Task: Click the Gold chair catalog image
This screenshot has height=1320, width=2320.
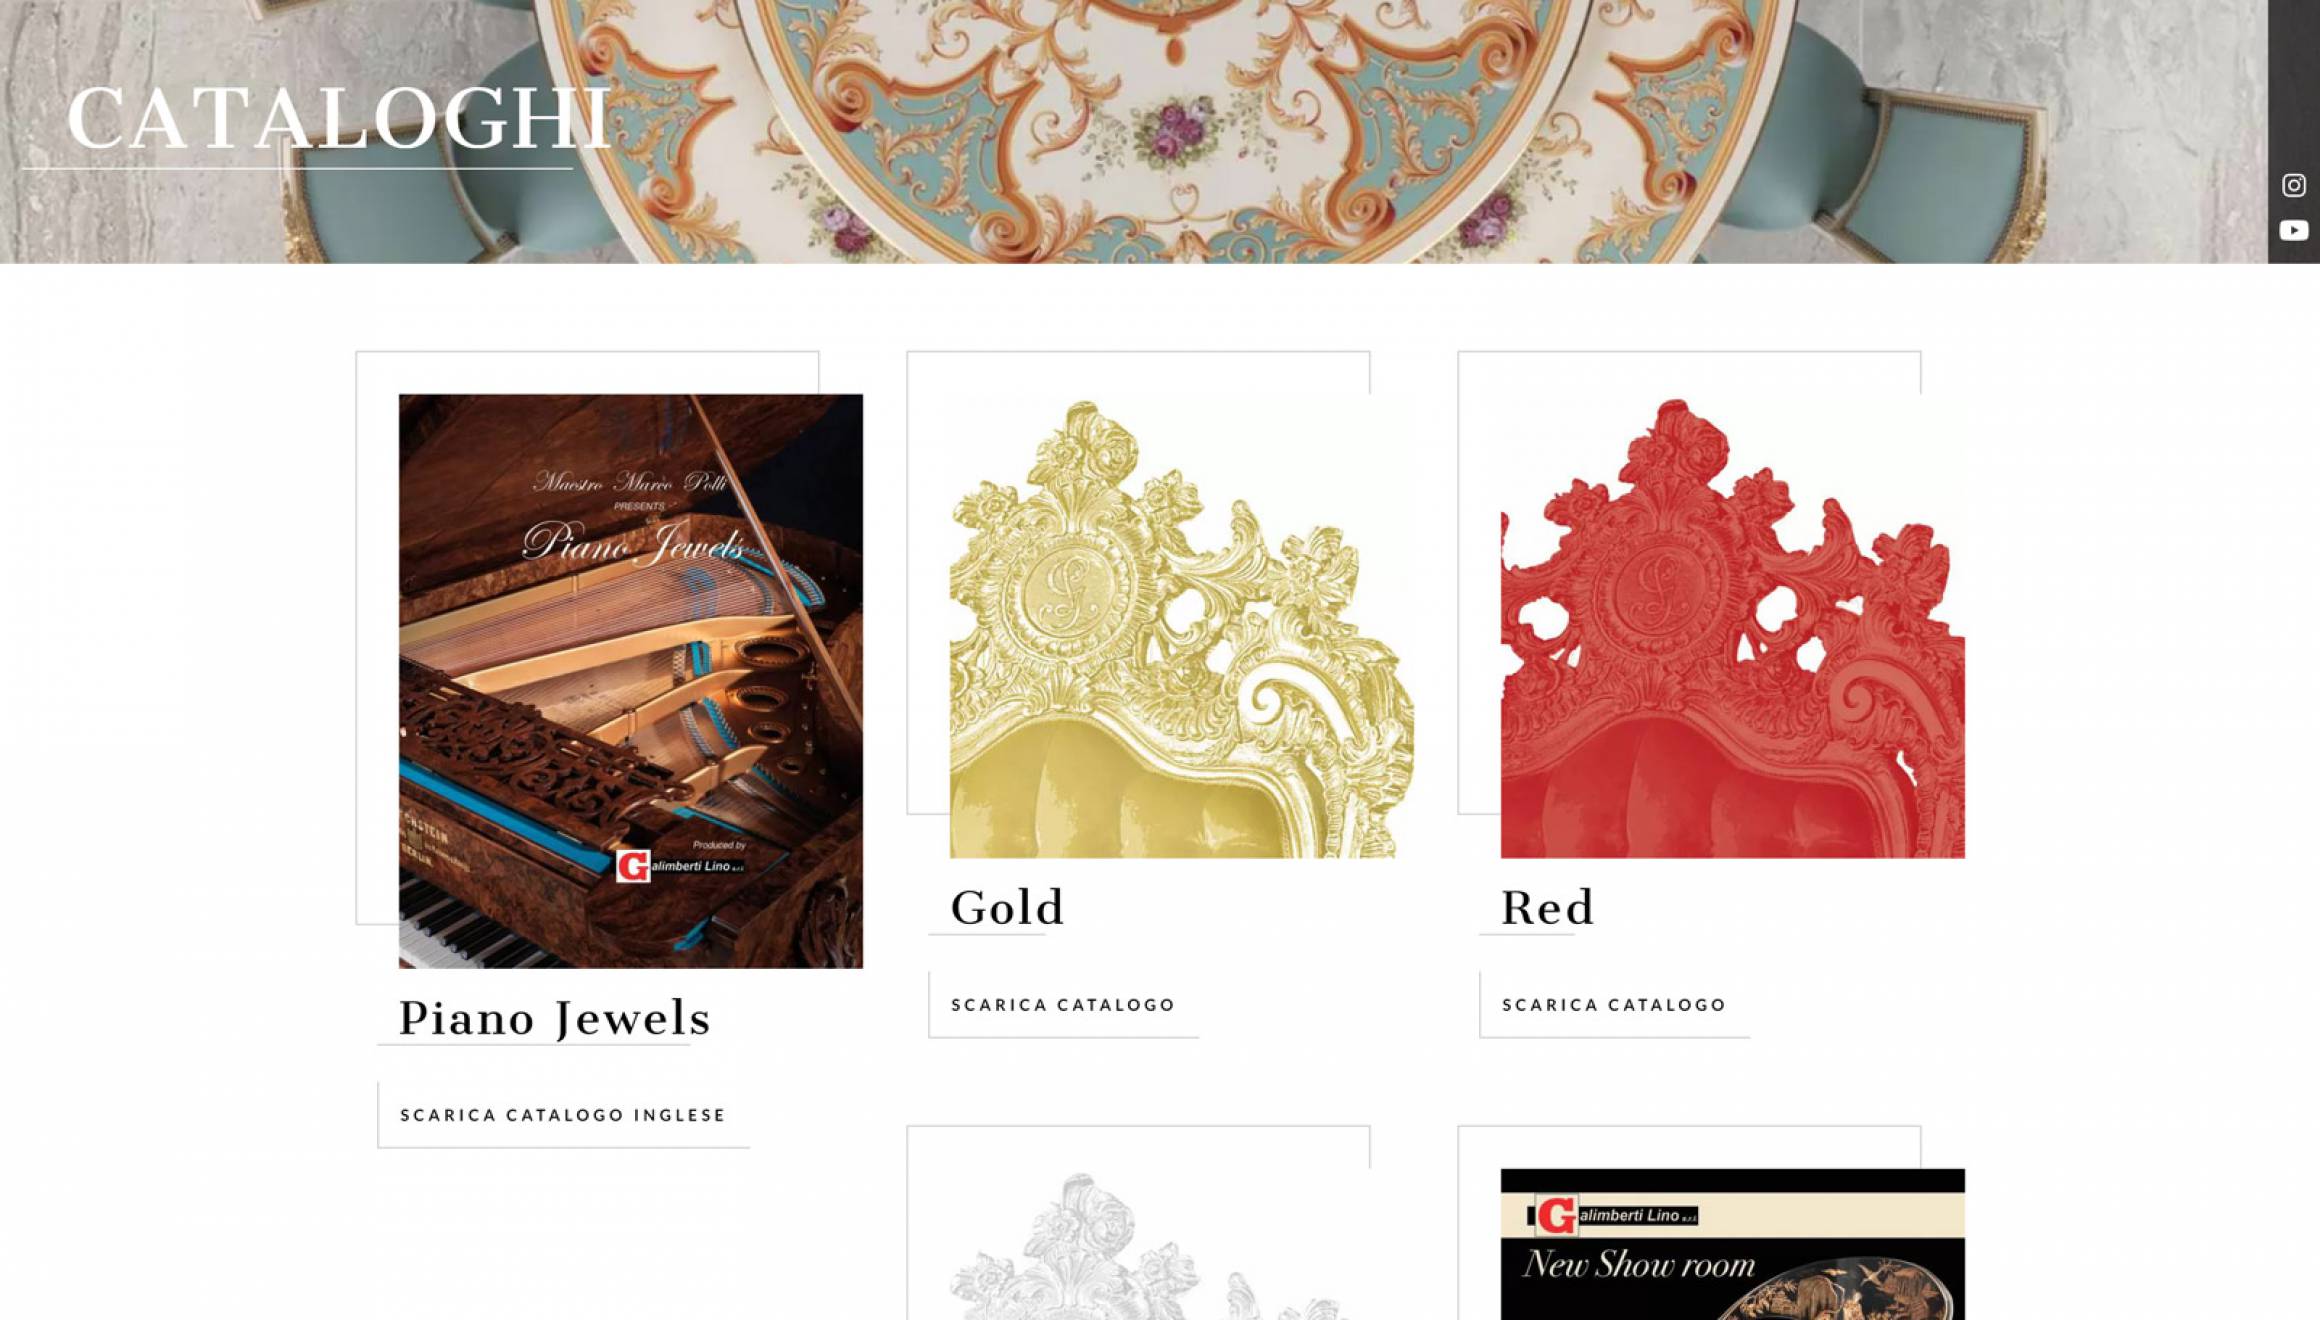Action: pos(1181,626)
